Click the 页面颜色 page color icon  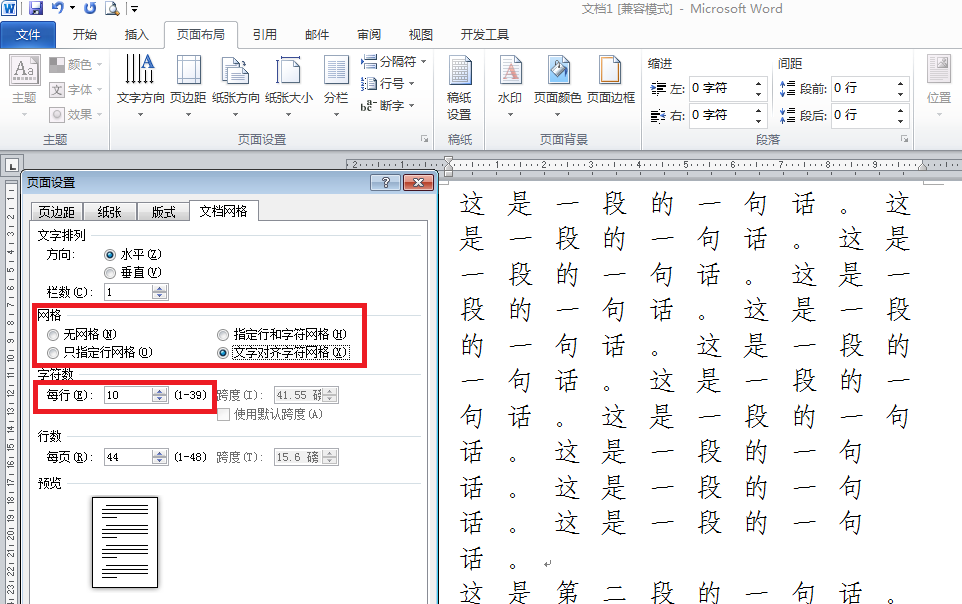coord(558,69)
